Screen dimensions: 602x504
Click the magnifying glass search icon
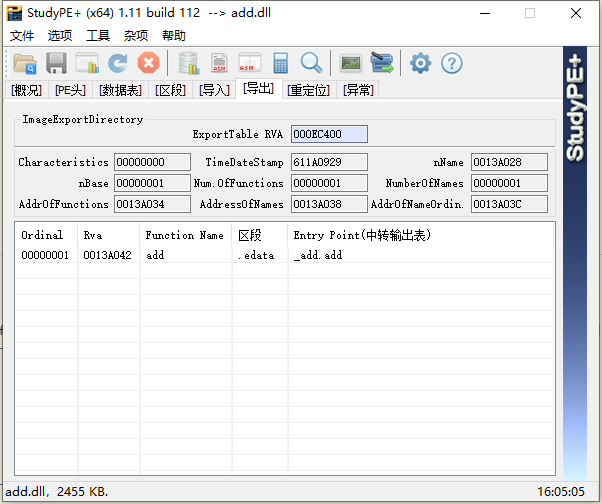[x=311, y=63]
